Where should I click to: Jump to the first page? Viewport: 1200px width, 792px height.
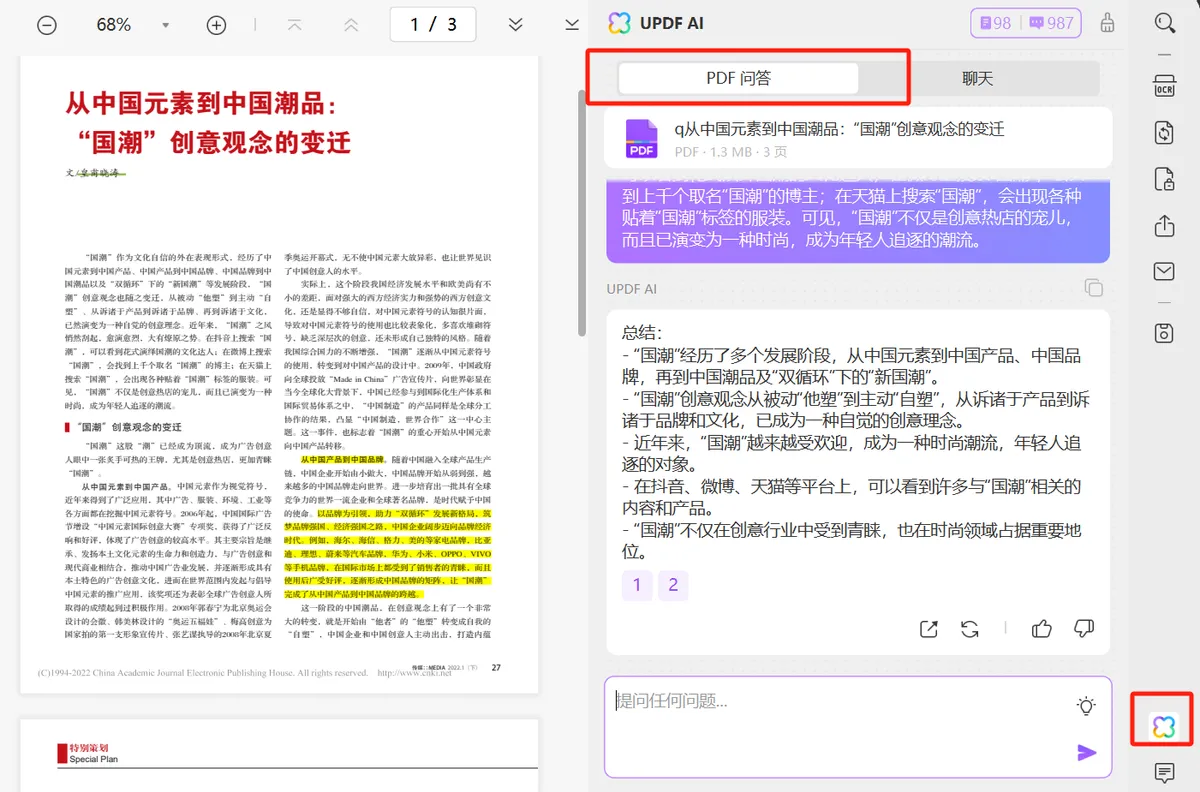pos(294,24)
